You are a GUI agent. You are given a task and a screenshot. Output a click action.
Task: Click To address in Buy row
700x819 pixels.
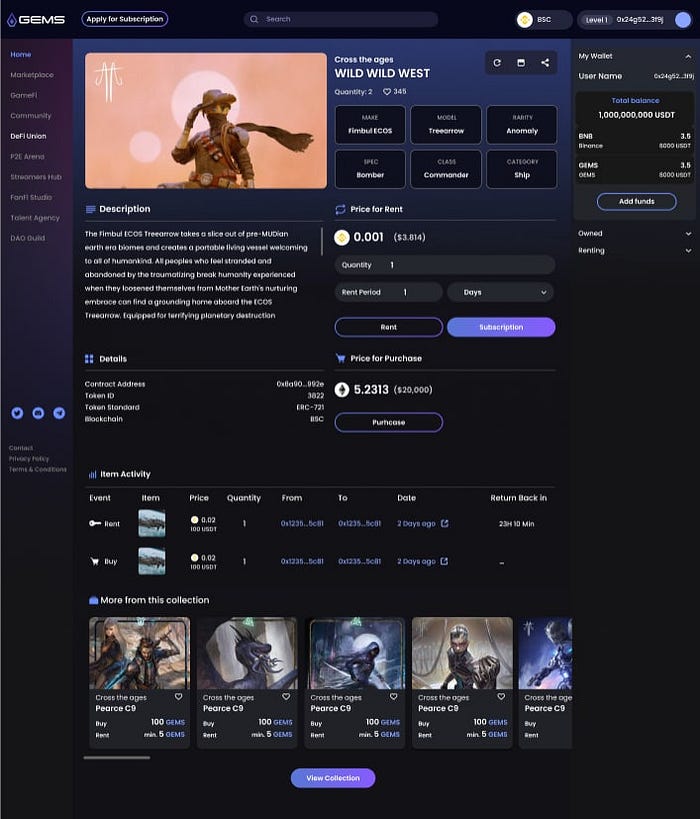point(359,561)
